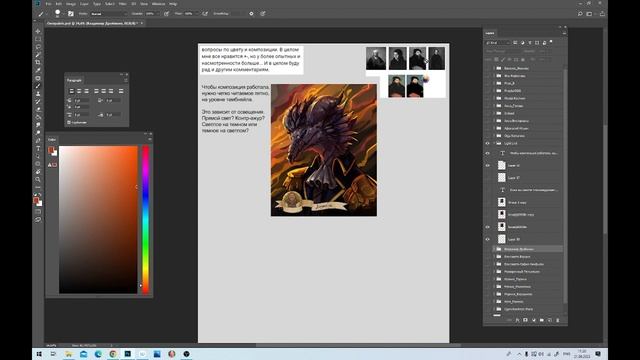The width and height of the screenshot is (640, 360).
Task: Create new adjustment layer icon
Action: (x=533, y=320)
